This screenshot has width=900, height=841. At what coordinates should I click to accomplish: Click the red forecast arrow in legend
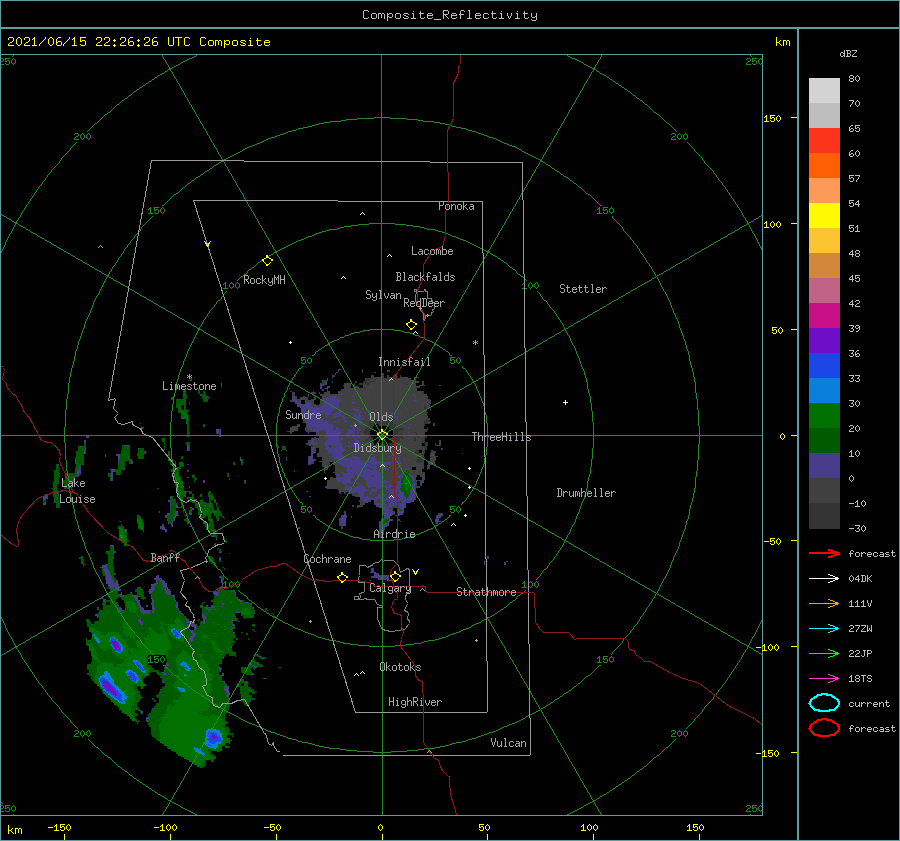coord(824,553)
